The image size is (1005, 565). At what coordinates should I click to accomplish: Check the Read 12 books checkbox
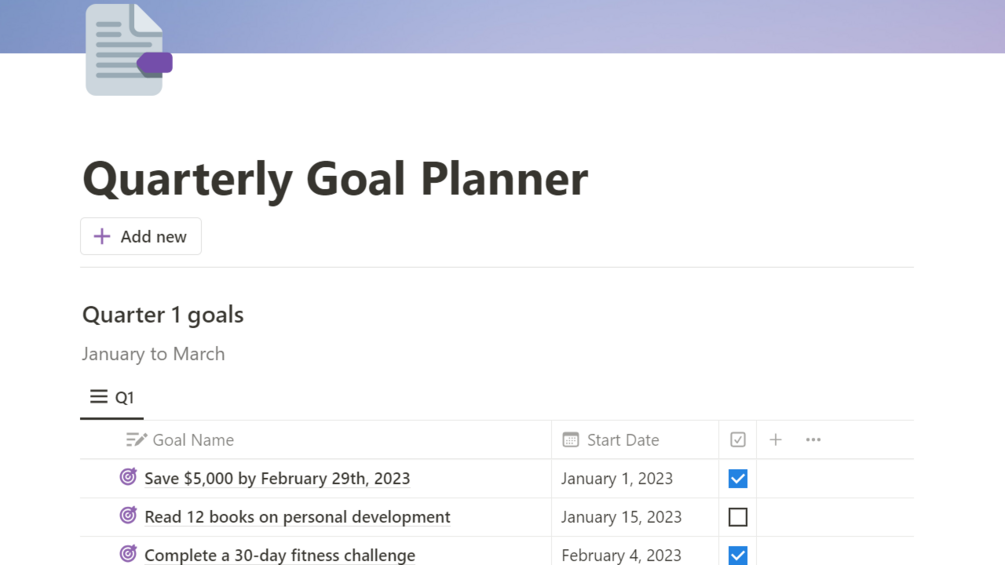738,517
